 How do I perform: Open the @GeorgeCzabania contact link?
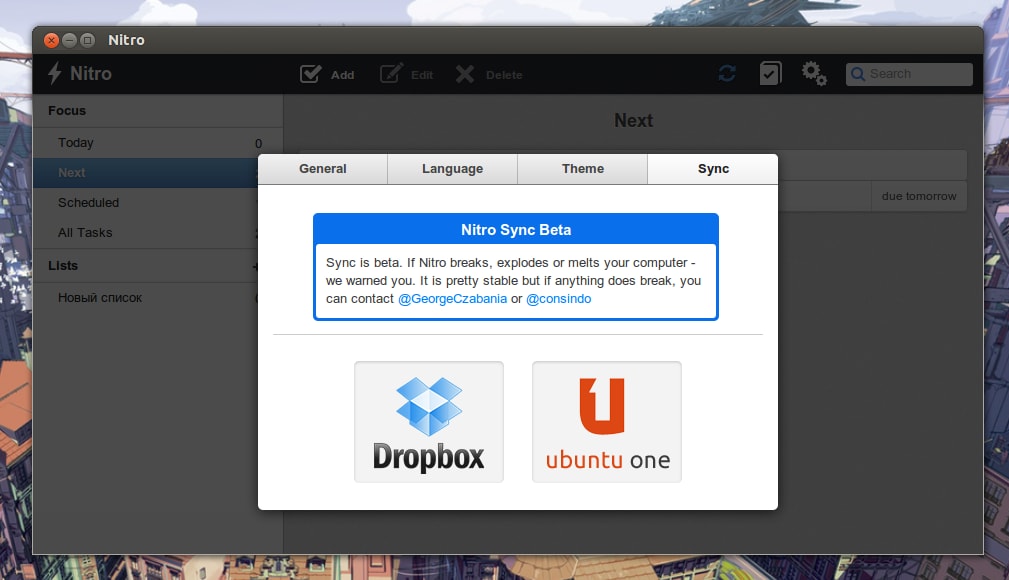tap(452, 299)
